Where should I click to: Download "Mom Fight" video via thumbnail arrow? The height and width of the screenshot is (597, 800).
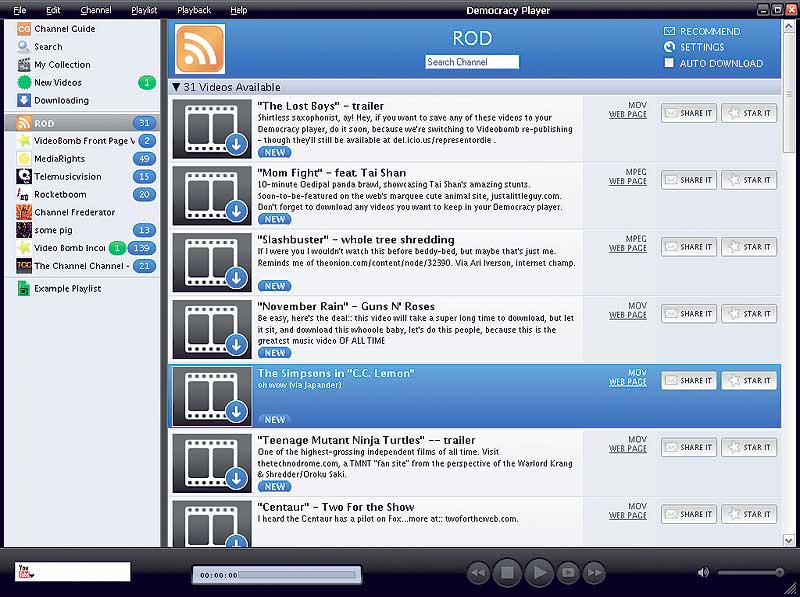(236, 211)
